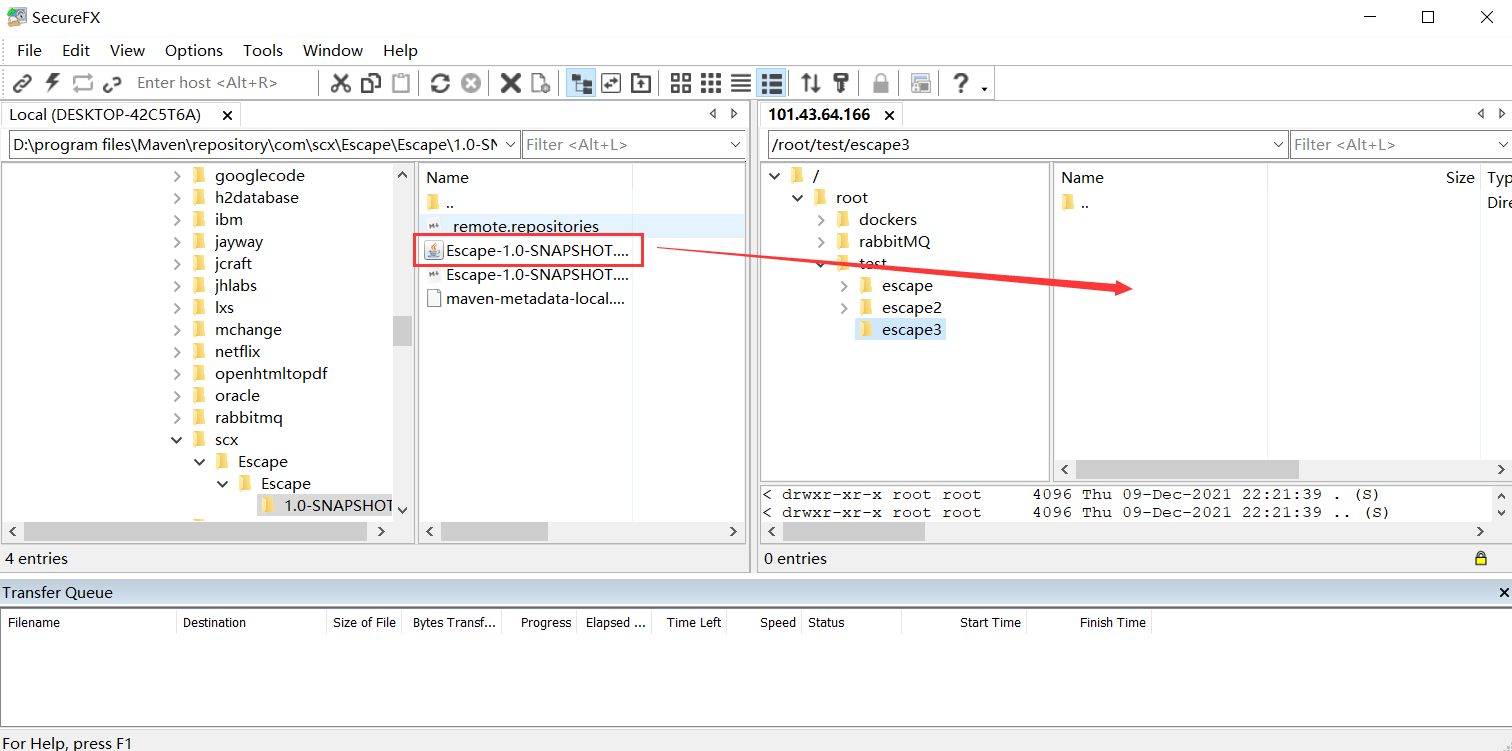
Task: Open the toolbar options dropdown arrow
Action: (985, 89)
